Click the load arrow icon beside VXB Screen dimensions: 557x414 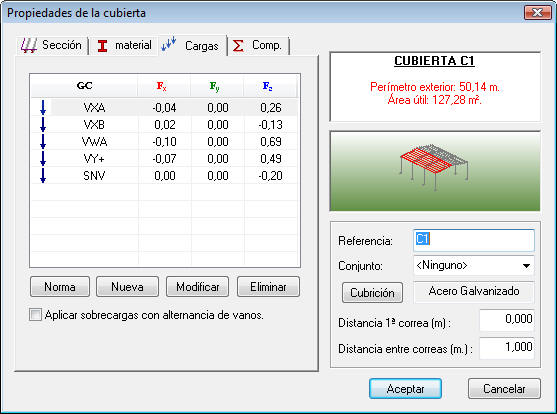pos(43,124)
